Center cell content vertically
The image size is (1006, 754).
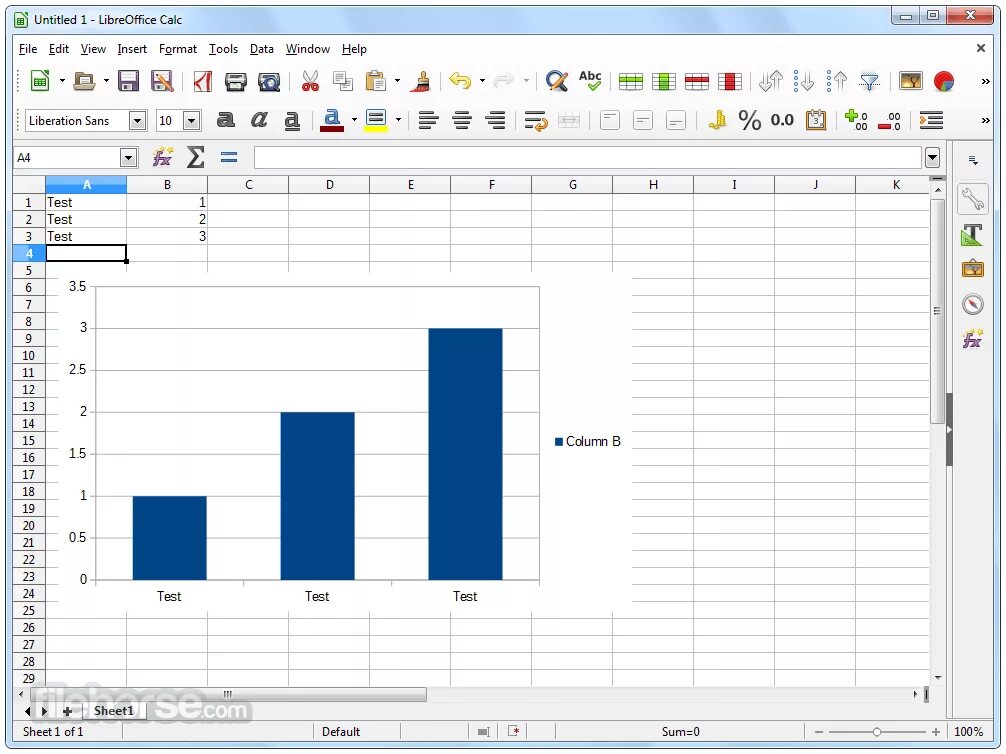(642, 120)
